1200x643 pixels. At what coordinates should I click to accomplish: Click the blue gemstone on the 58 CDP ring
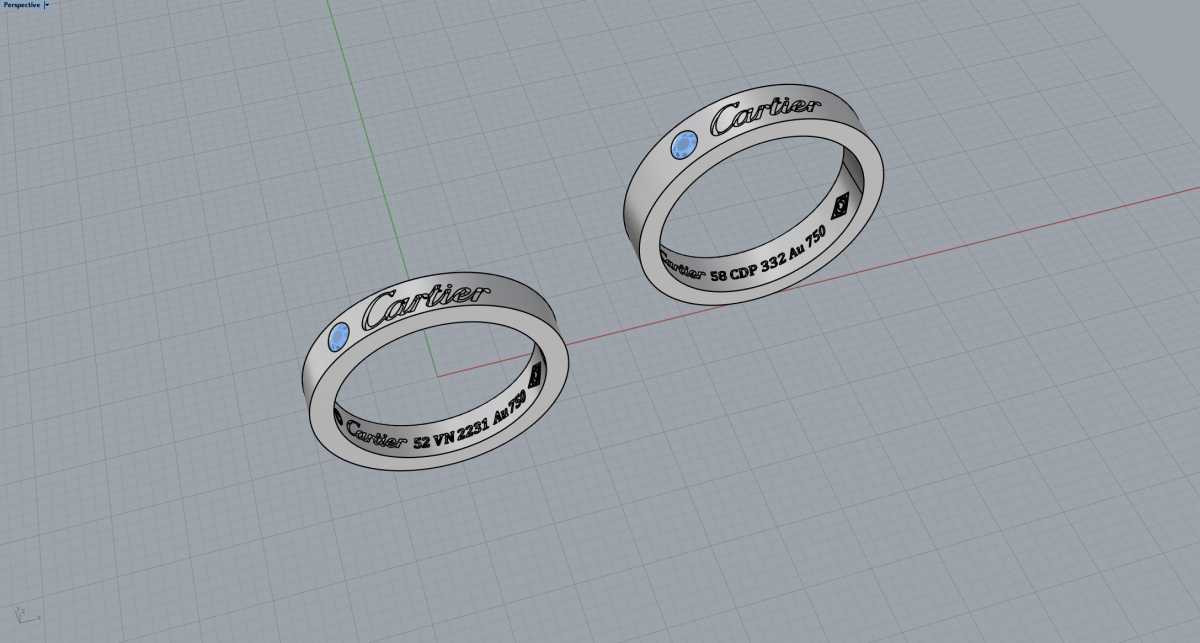pyautogui.click(x=684, y=146)
